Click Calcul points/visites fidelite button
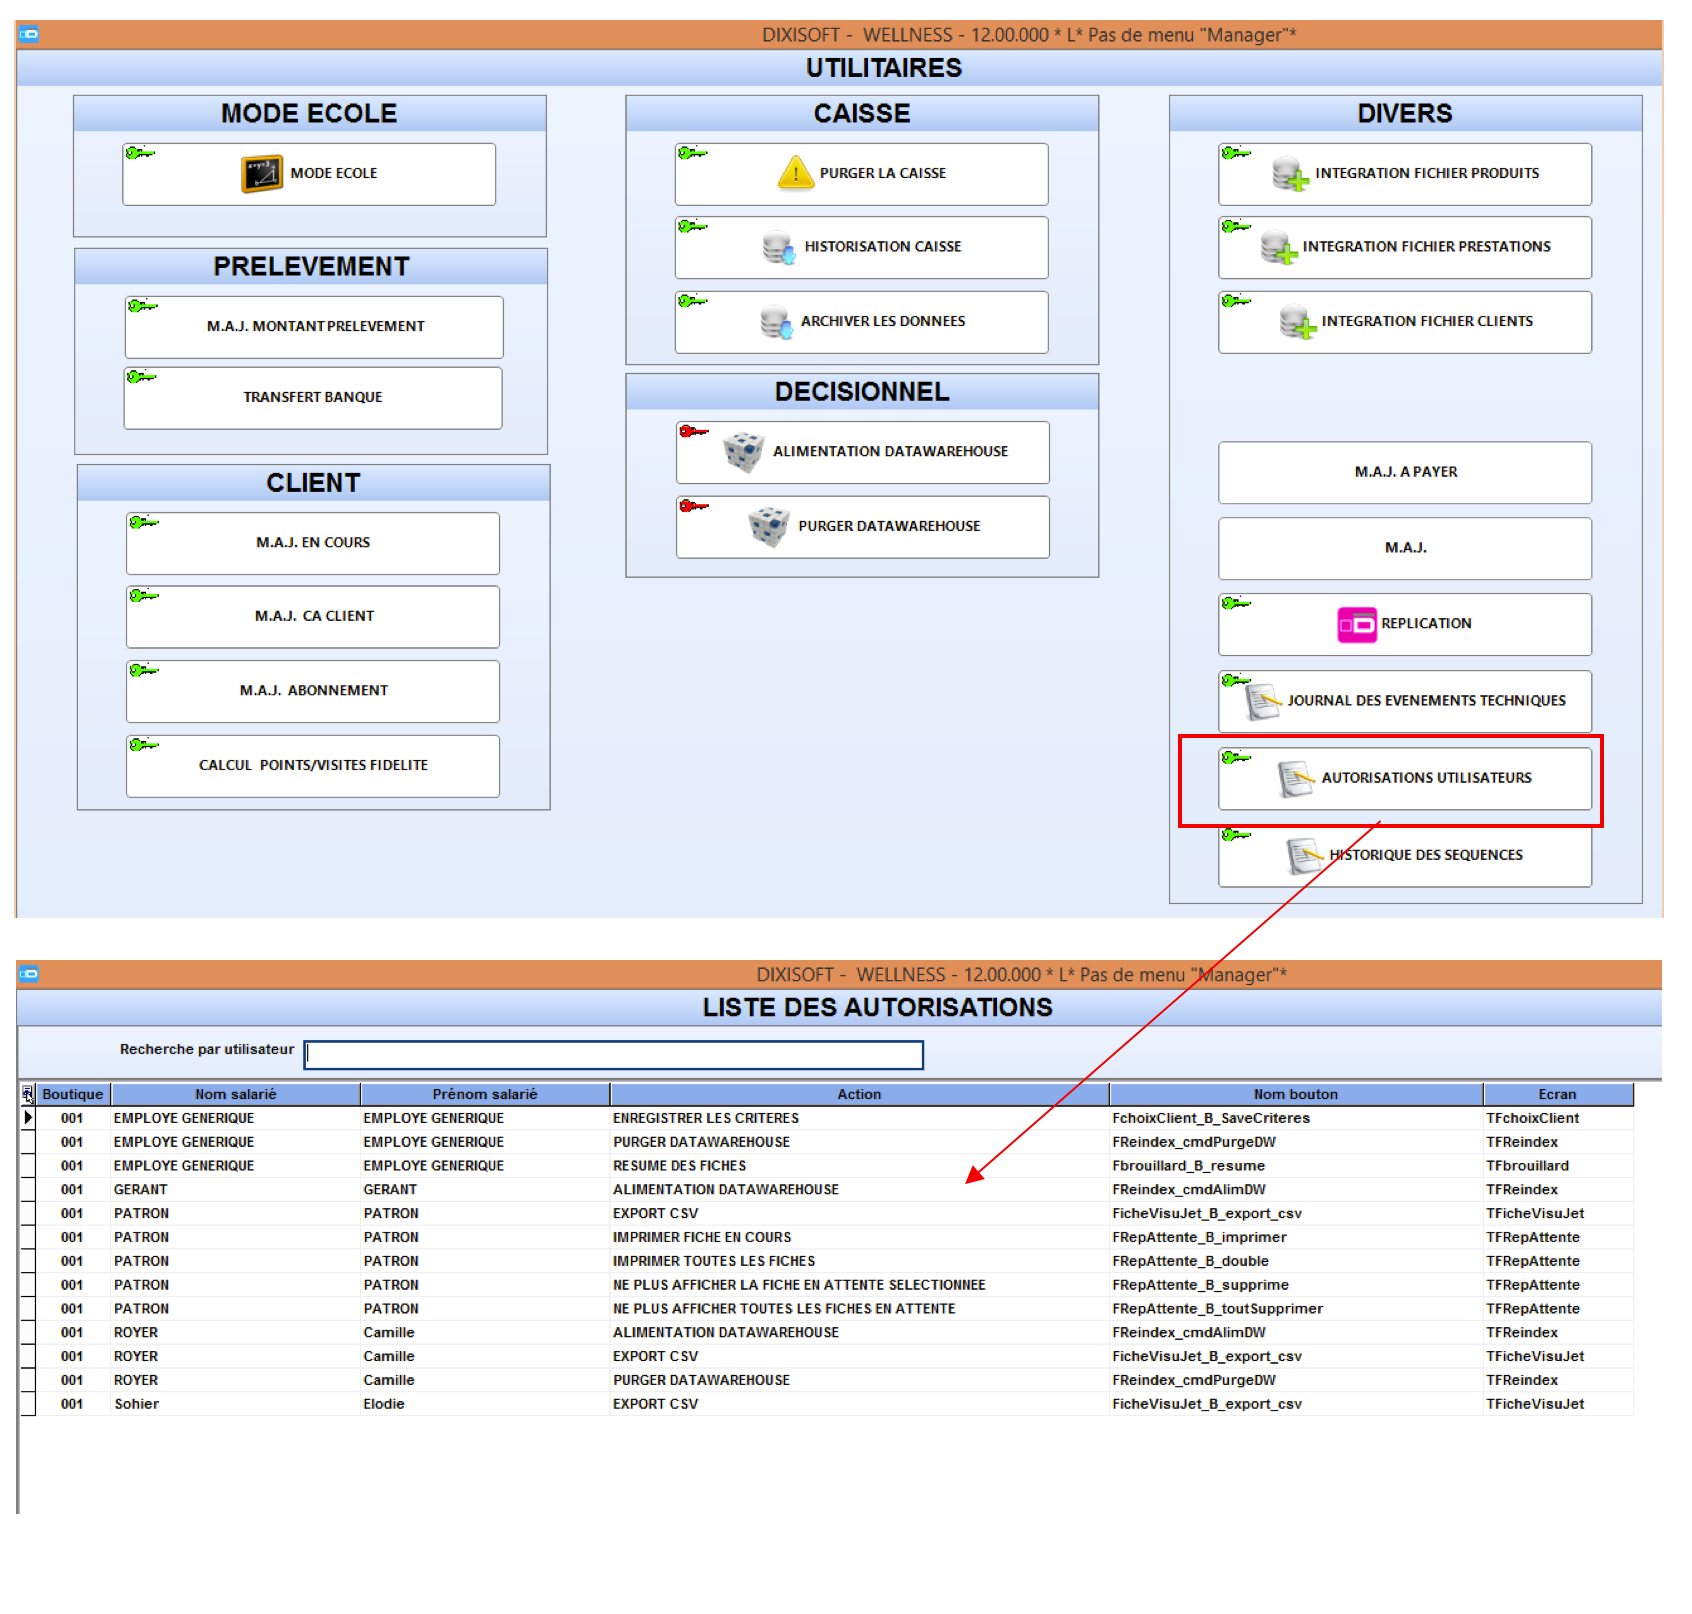This screenshot has width=1692, height=1614. pyautogui.click(x=313, y=766)
